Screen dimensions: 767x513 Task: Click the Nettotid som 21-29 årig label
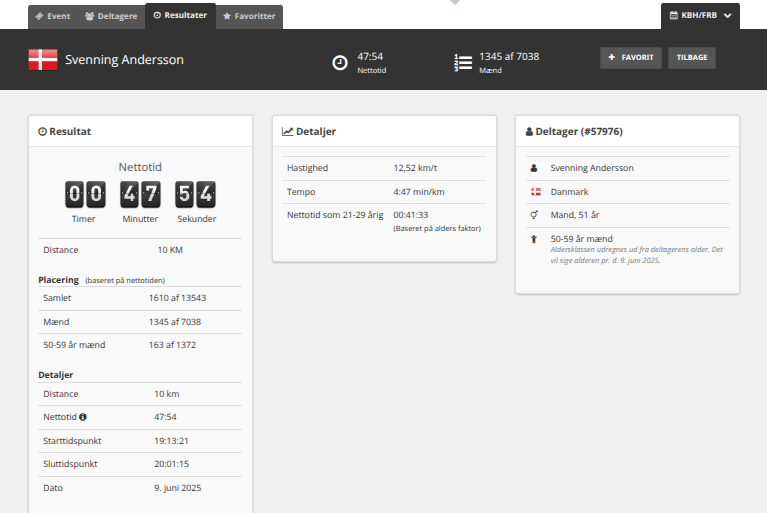(x=335, y=215)
